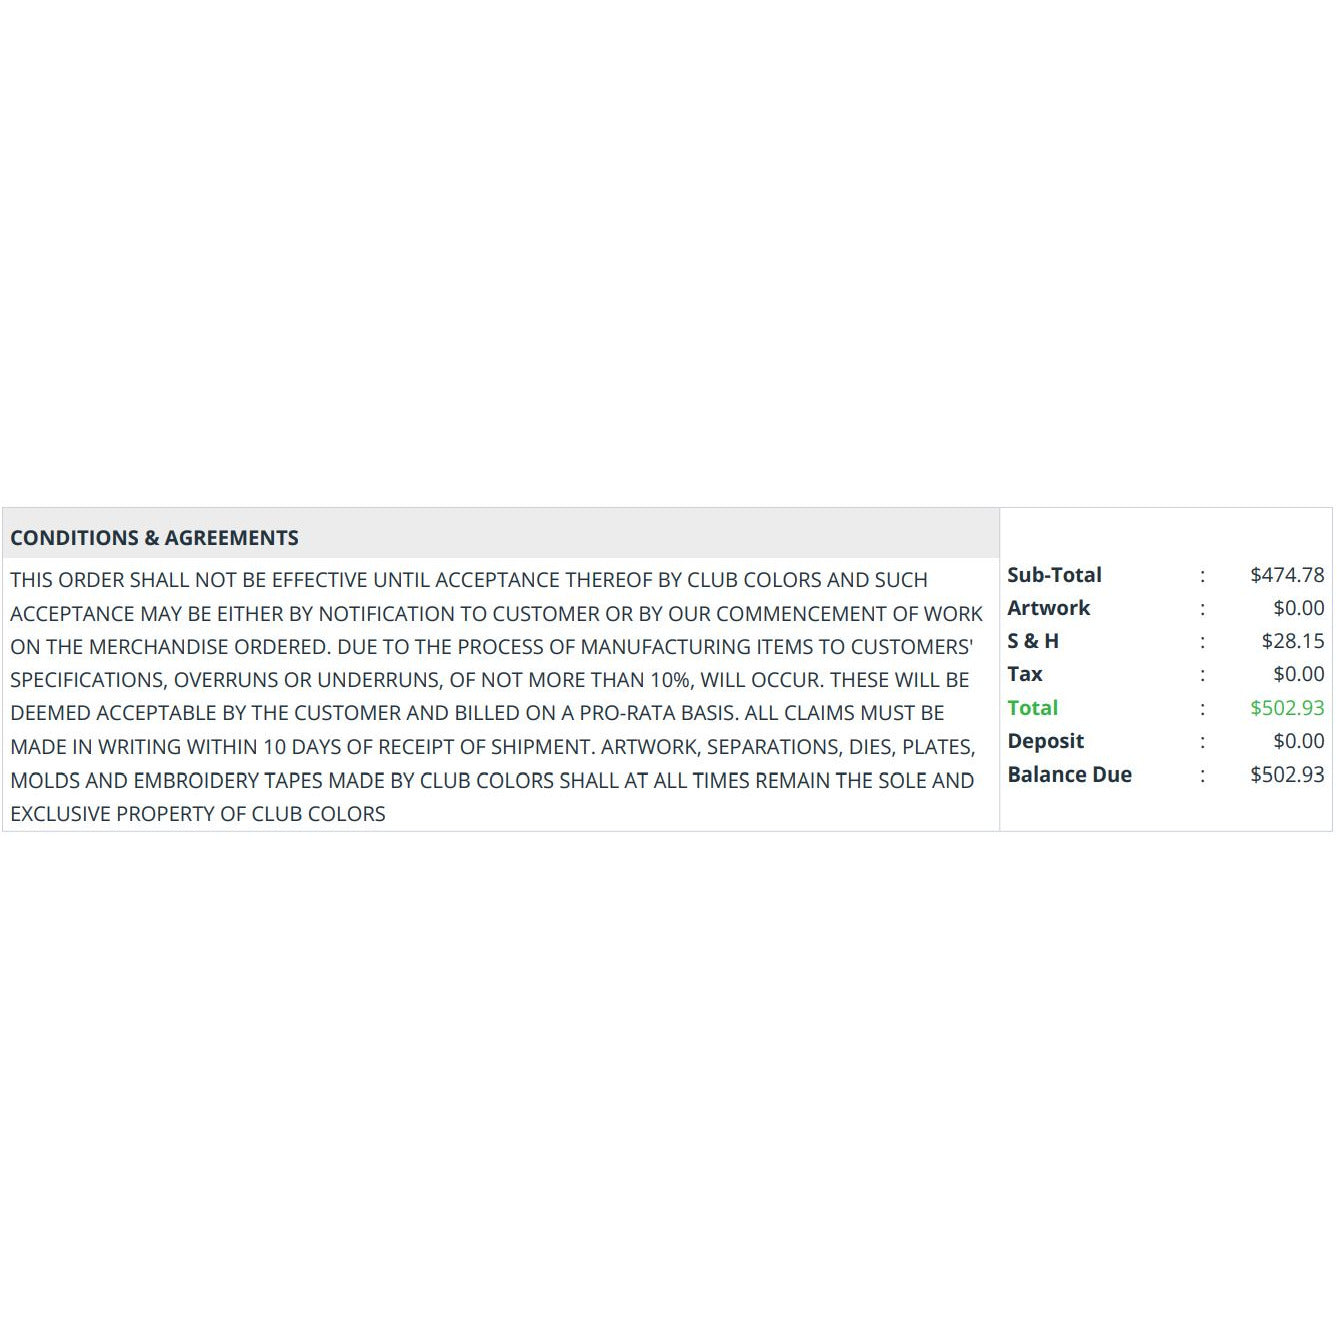
Task: Select the S & H label
Action: (1033, 641)
